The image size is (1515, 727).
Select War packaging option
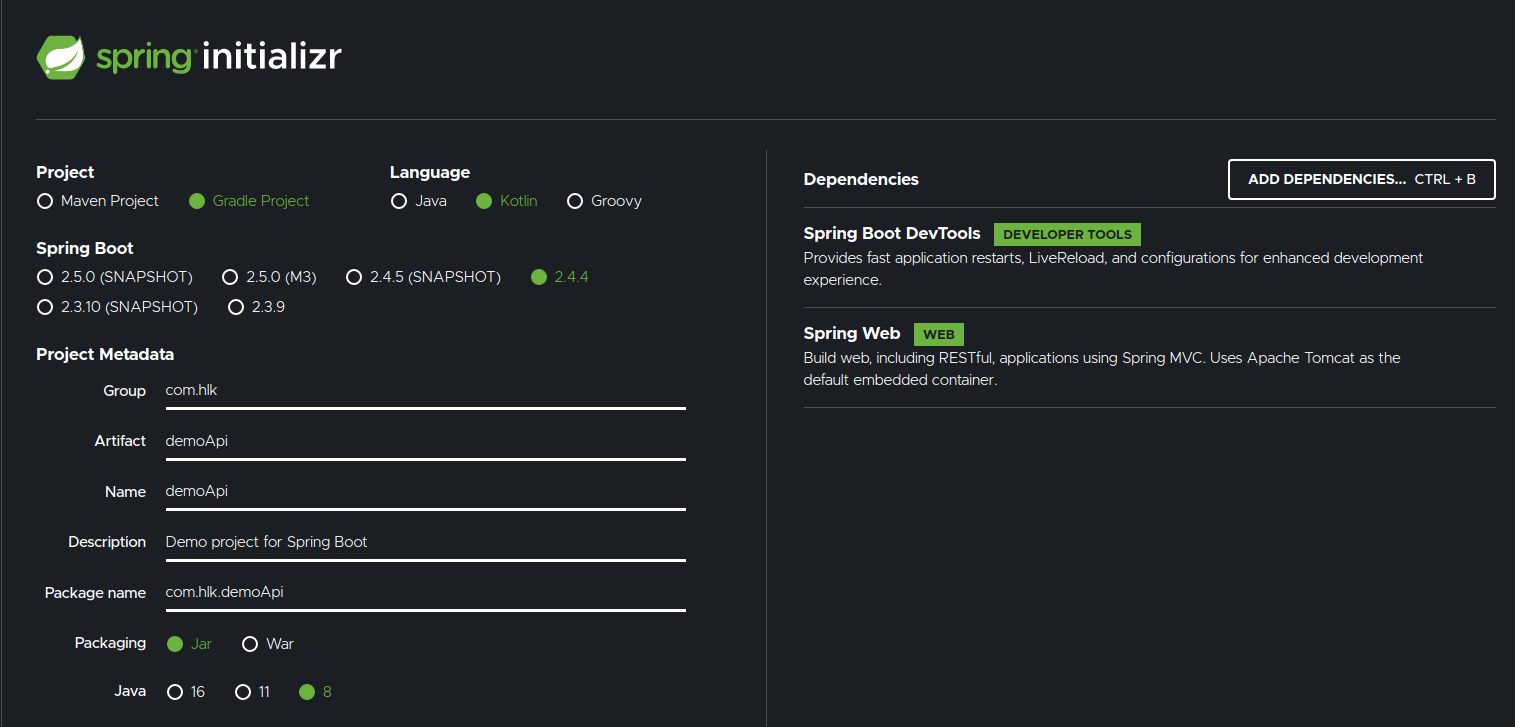(x=250, y=644)
